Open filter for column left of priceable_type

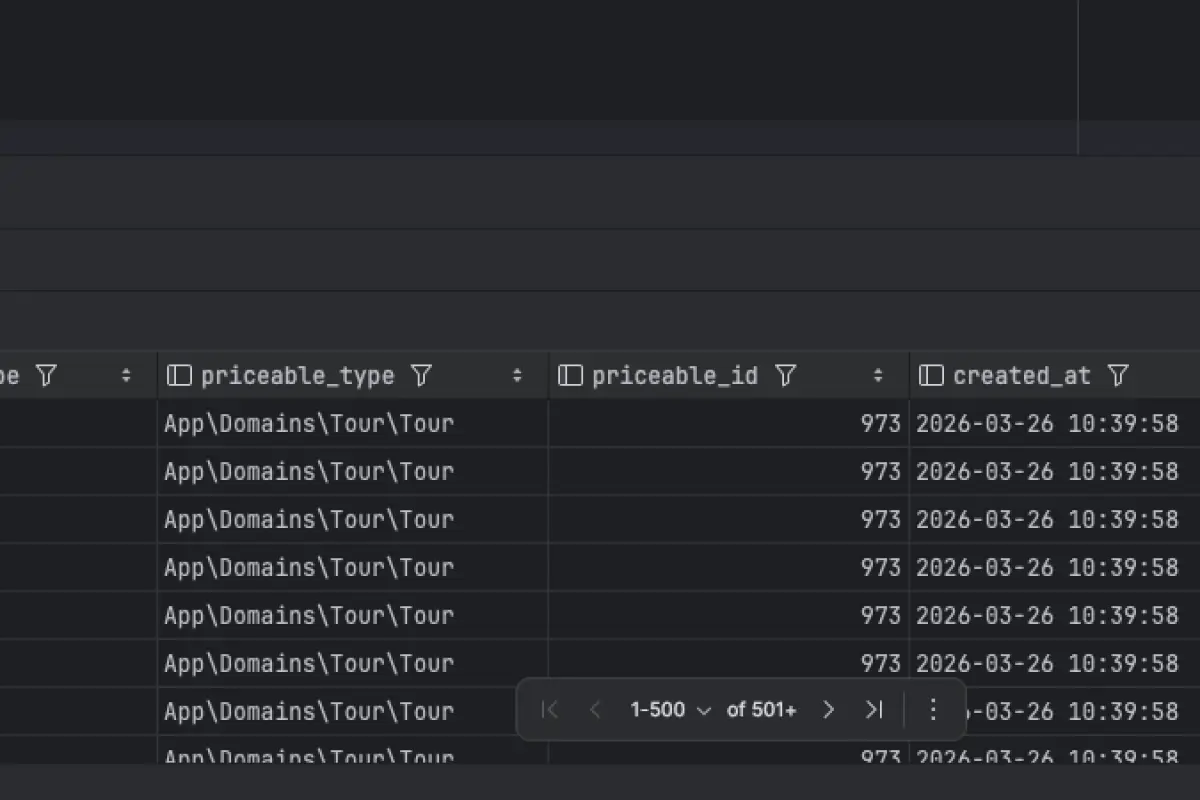pos(46,375)
